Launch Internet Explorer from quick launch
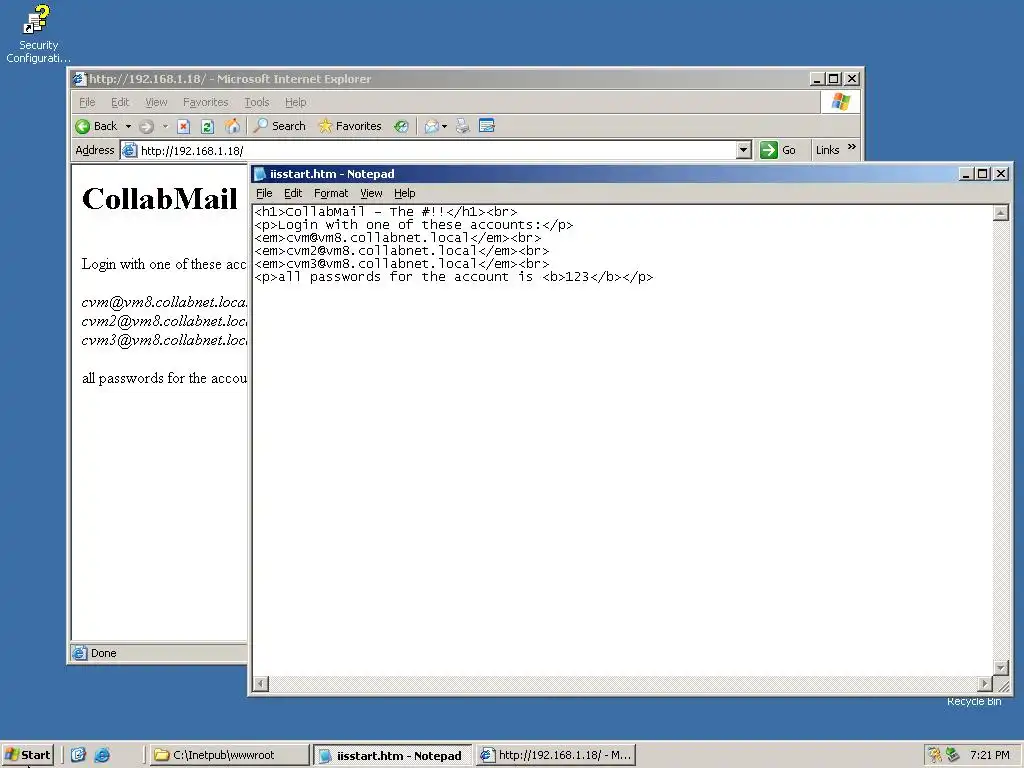Viewport: 1024px width, 768px height. pos(102,755)
